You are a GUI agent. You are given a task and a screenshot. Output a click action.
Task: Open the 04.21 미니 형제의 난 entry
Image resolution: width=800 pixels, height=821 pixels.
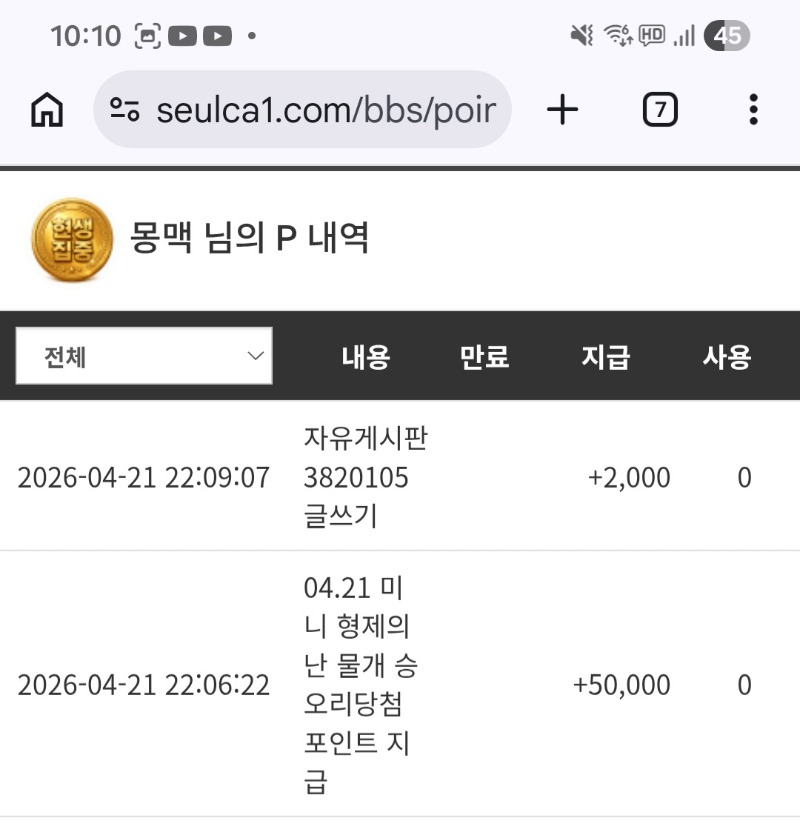point(360,685)
